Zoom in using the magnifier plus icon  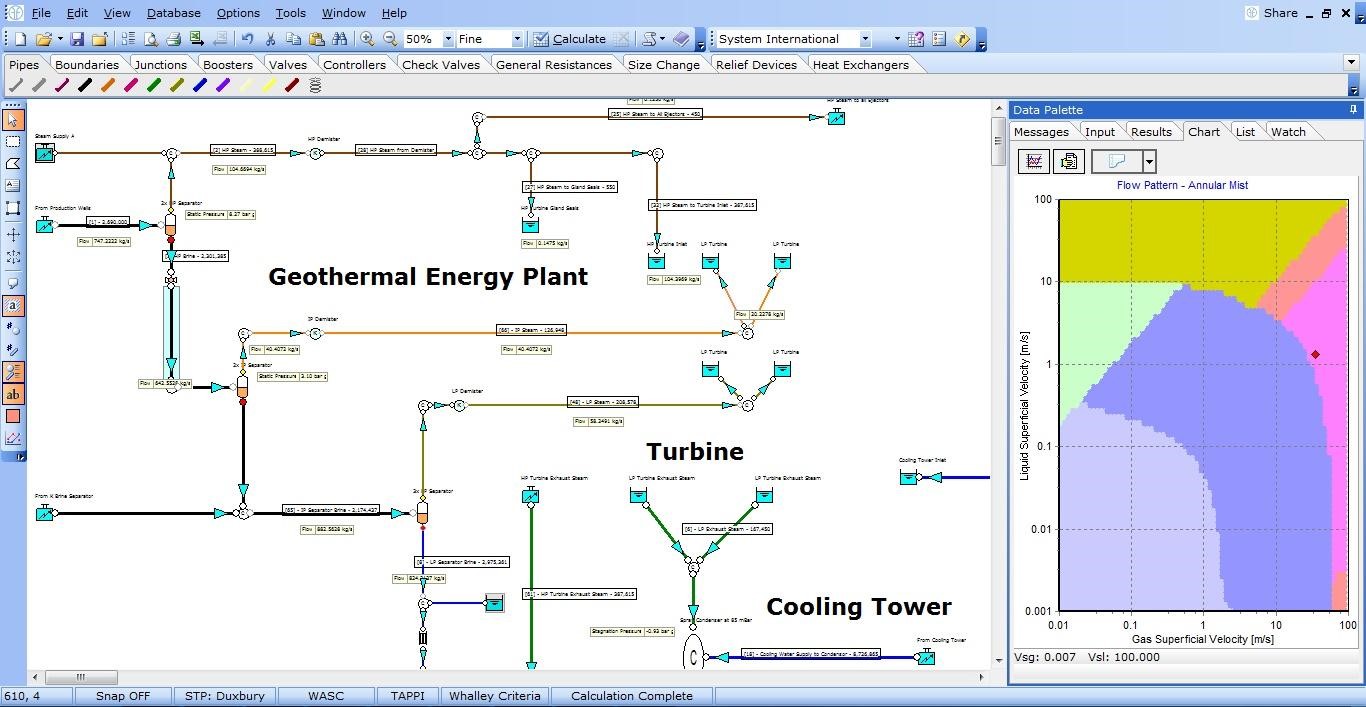click(366, 39)
